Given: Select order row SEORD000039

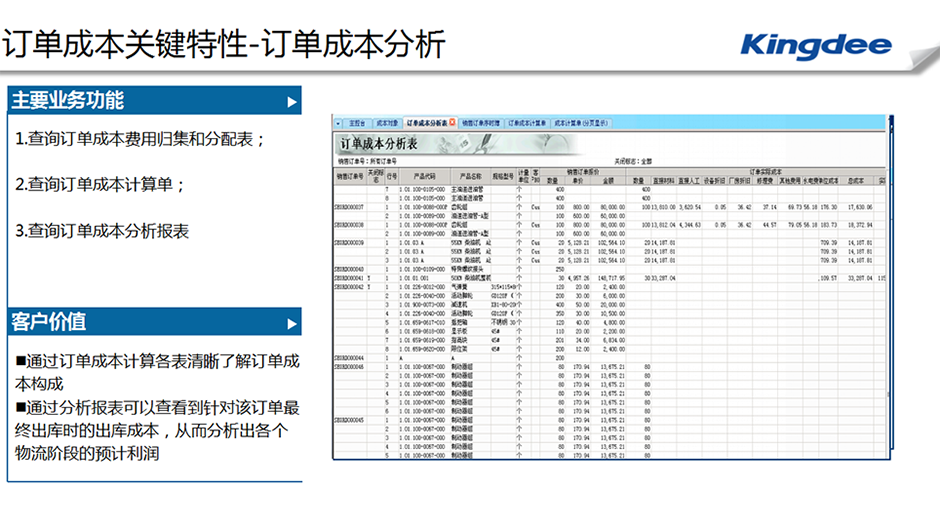Looking at the screenshot, I should coord(349,243).
